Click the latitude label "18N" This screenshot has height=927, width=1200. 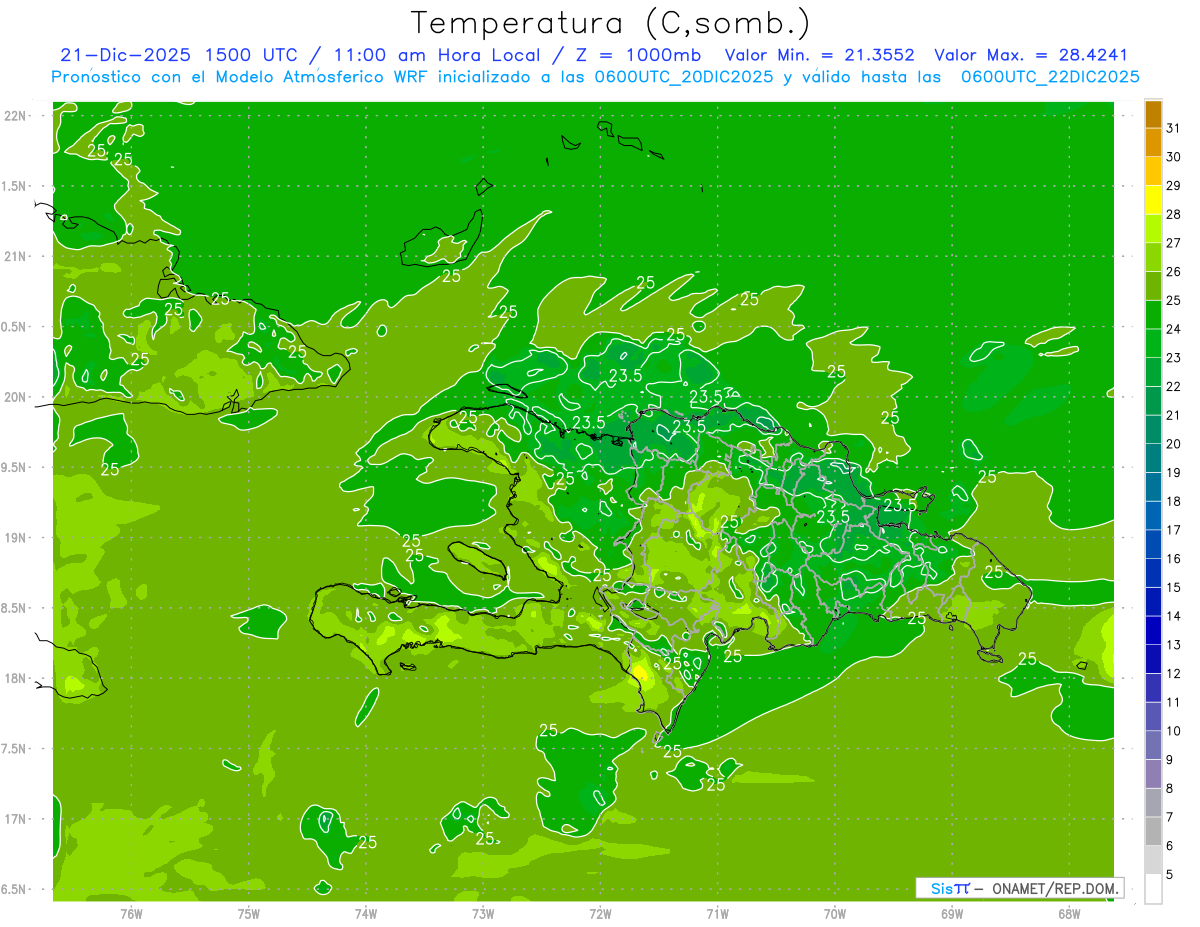tap(15, 679)
